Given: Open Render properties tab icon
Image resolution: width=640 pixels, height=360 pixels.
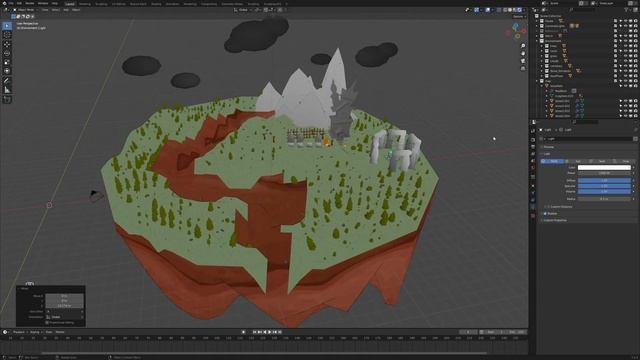Looking at the screenshot, I should coord(533,139).
